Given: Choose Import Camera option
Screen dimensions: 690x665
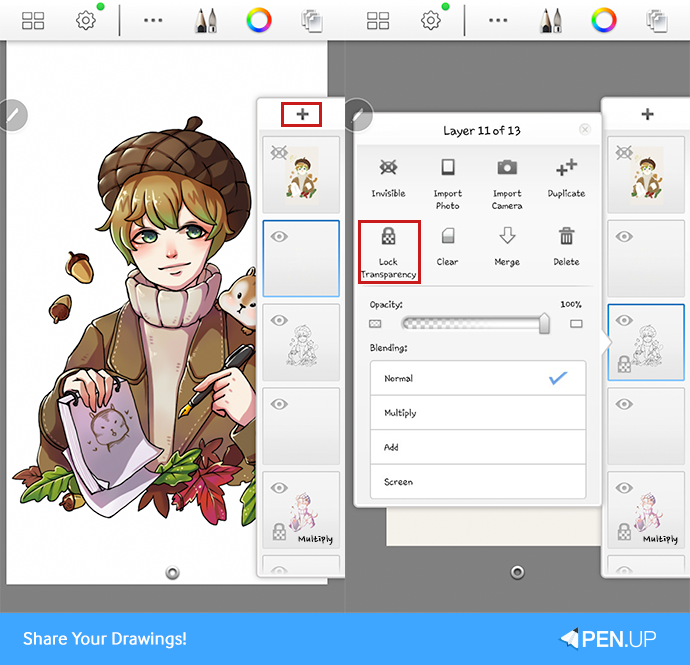Looking at the screenshot, I should (507, 184).
